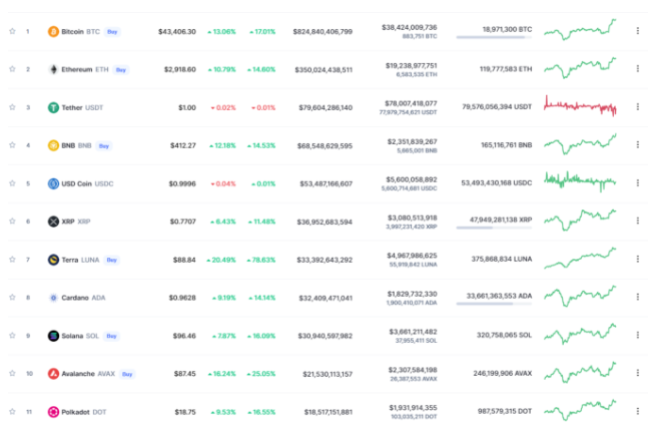Click the Polkadot pink logo icon
Image resolution: width=661 pixels, height=430 pixels.
(53, 412)
